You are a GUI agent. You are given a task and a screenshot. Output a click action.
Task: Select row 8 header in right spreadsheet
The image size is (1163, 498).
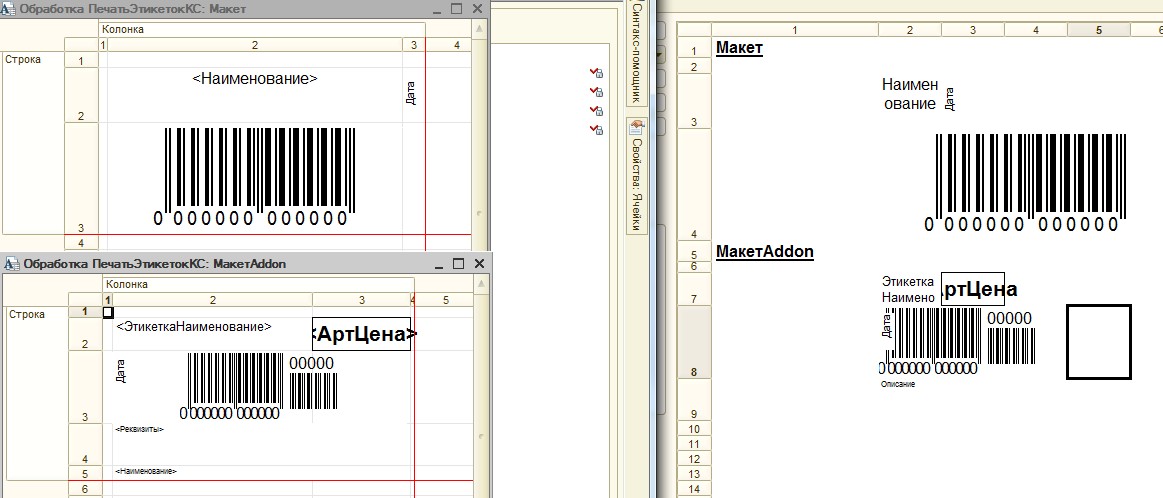pyautogui.click(x=693, y=371)
